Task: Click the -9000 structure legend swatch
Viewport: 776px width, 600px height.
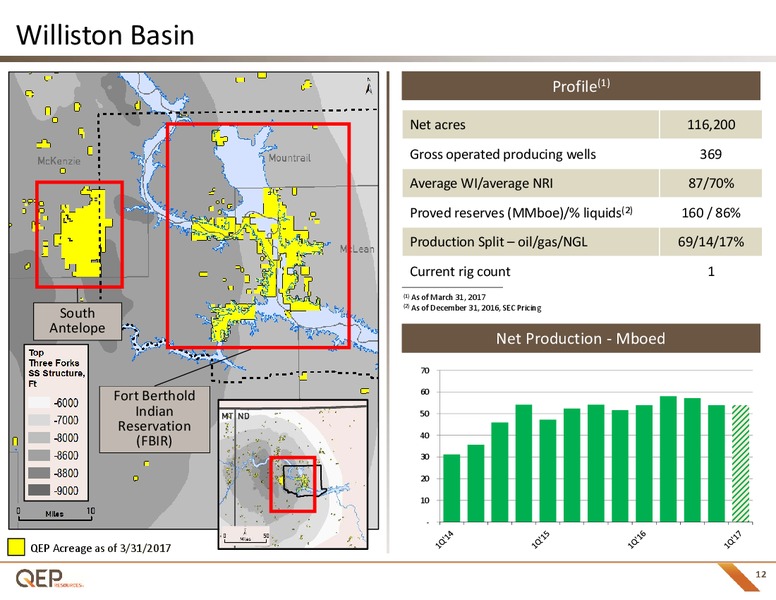Action: pyautogui.click(x=39, y=490)
